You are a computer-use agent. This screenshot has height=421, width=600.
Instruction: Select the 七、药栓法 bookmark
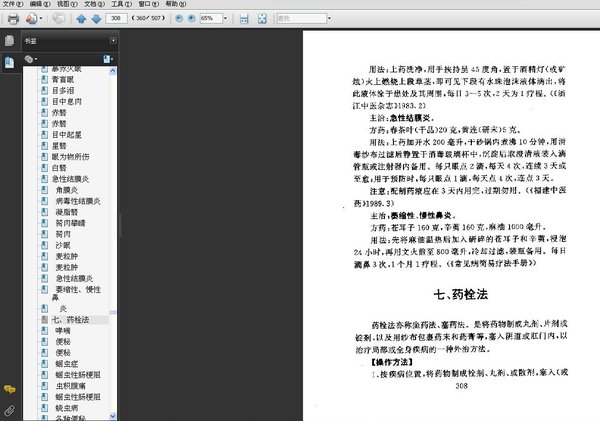tap(71, 320)
